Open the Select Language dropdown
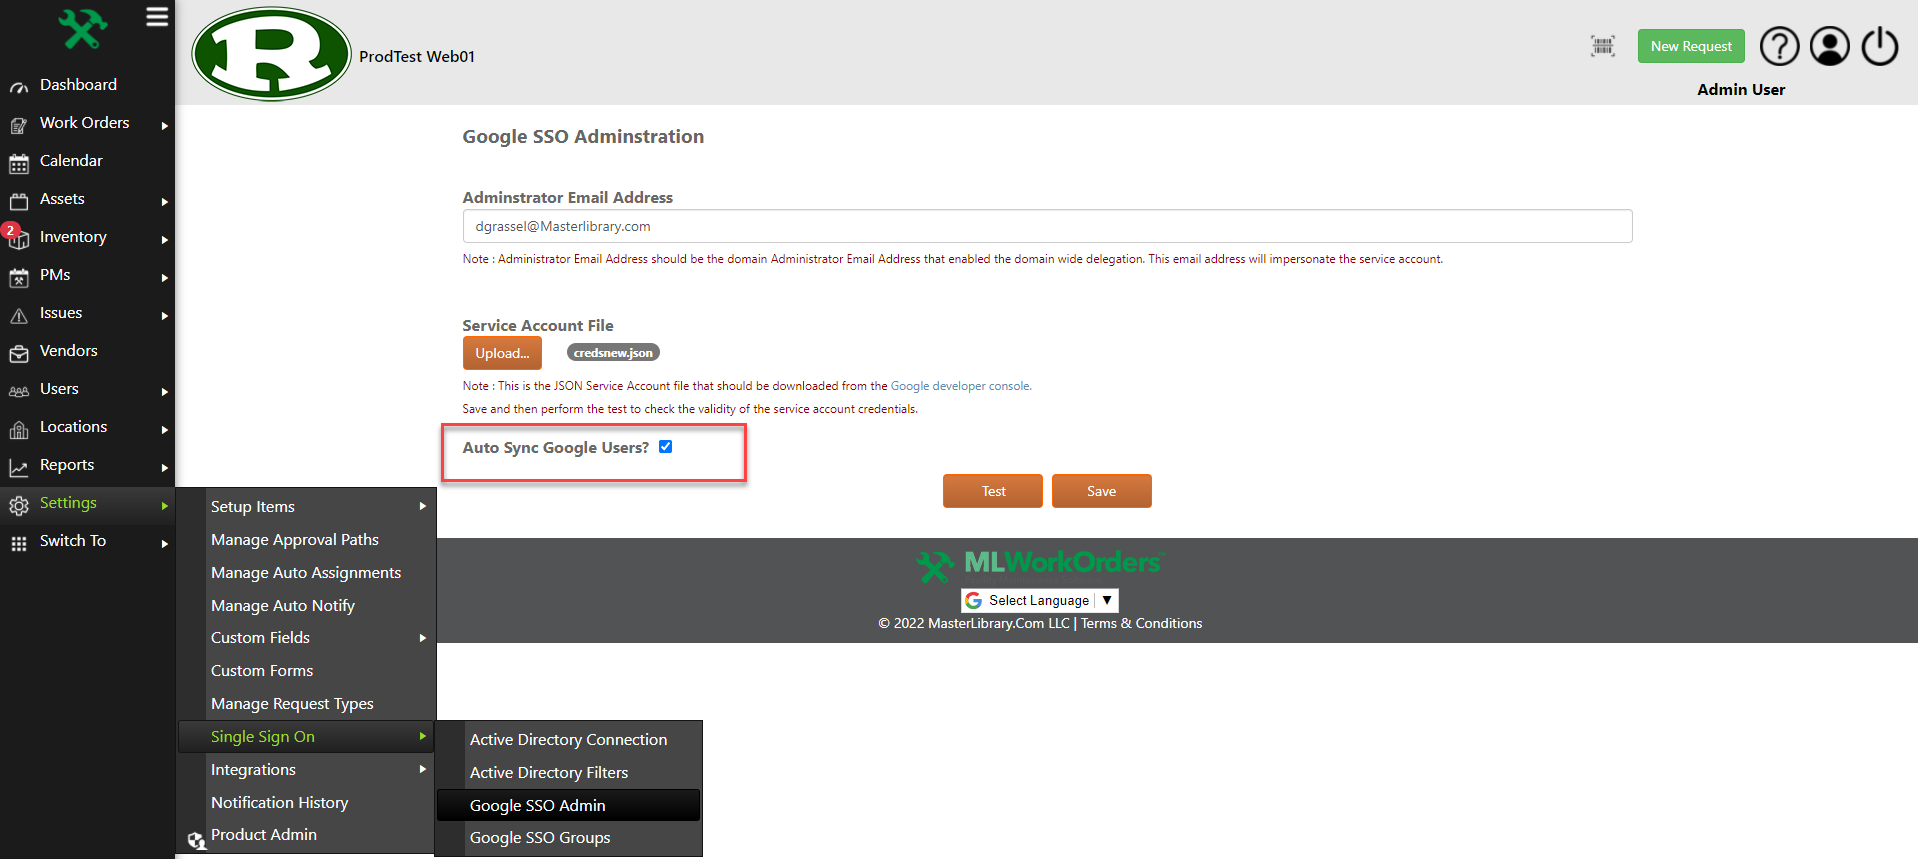The height and width of the screenshot is (859, 1918). [x=1040, y=600]
